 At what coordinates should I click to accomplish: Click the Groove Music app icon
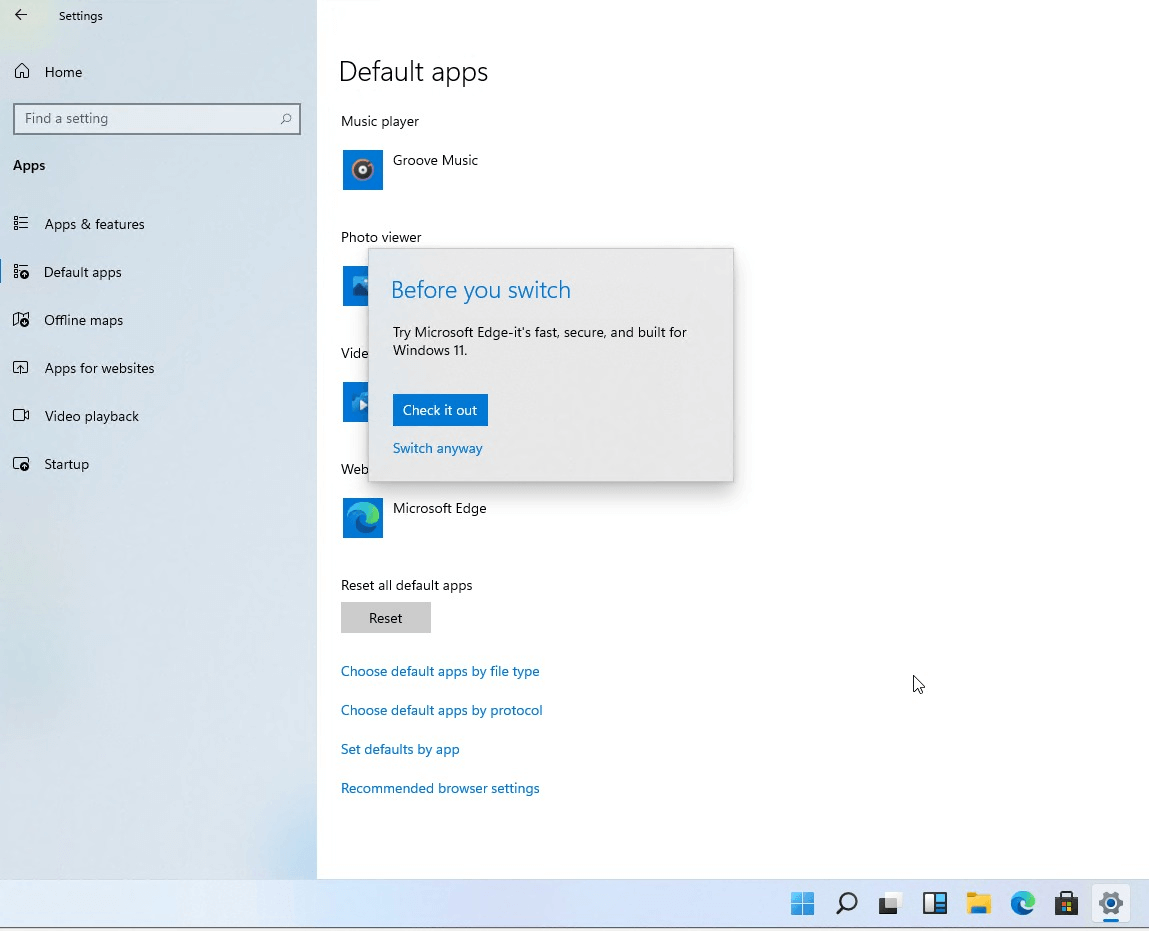tap(362, 170)
